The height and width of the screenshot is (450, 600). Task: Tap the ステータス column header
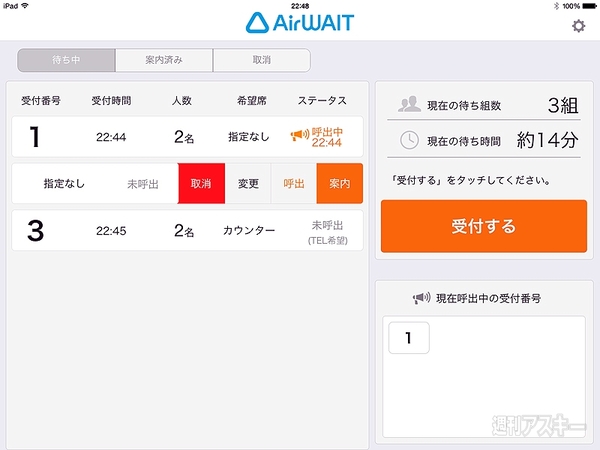(322, 101)
